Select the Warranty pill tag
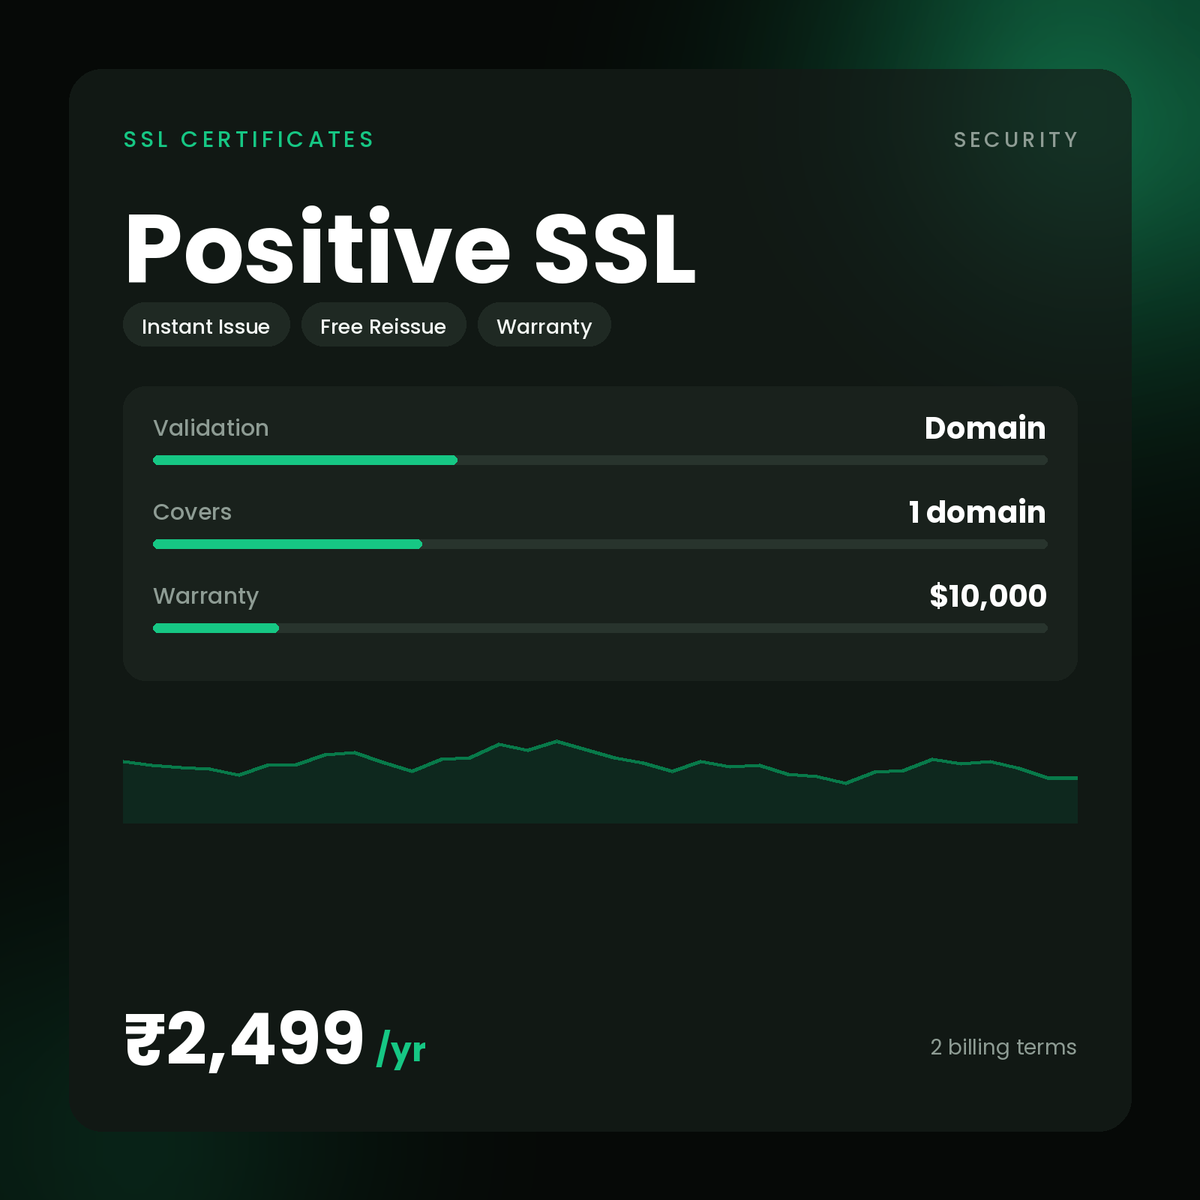This screenshot has height=1200, width=1200. click(544, 325)
